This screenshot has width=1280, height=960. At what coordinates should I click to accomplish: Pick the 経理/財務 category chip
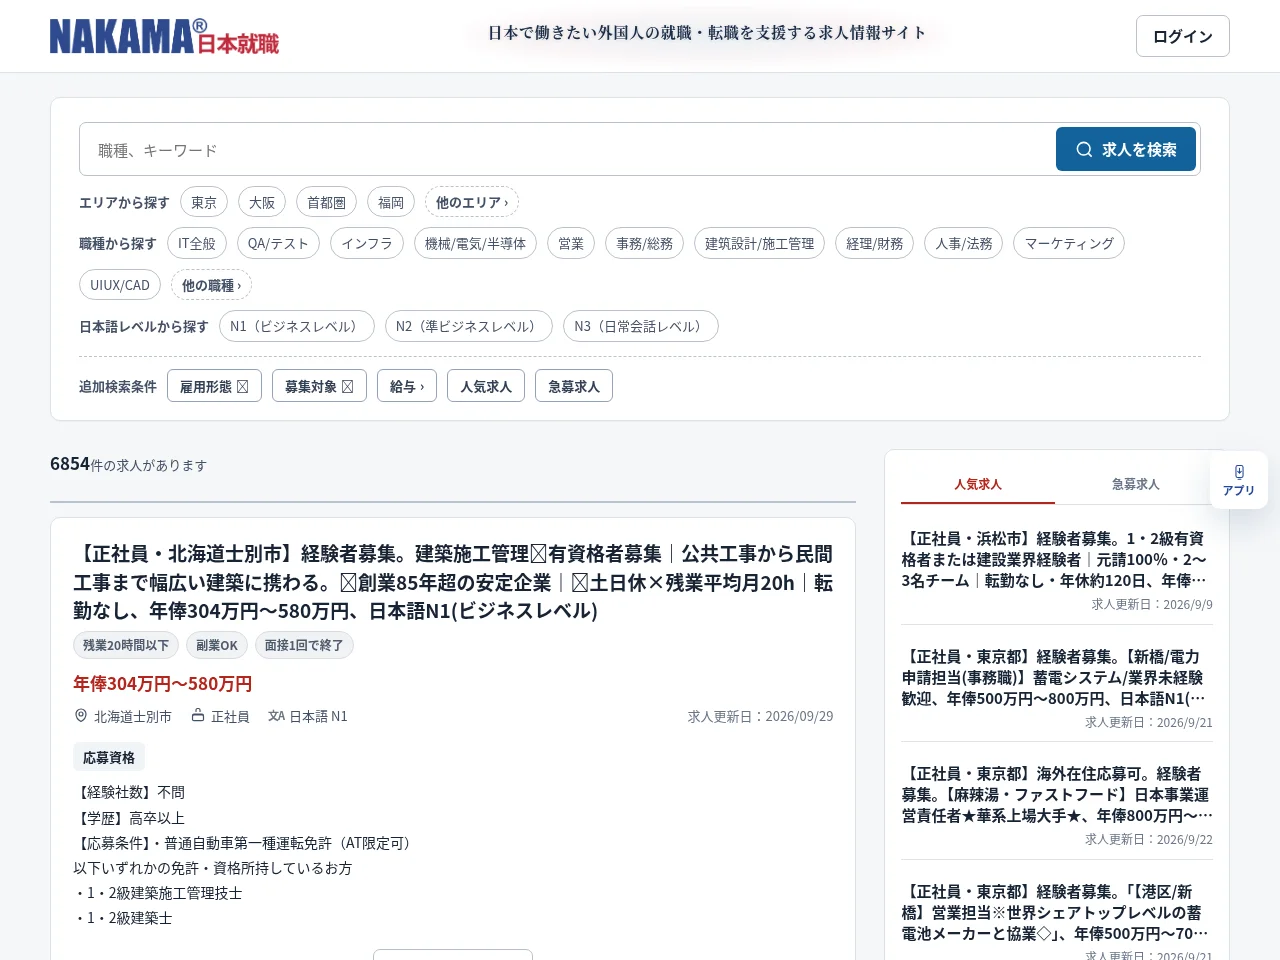point(874,243)
